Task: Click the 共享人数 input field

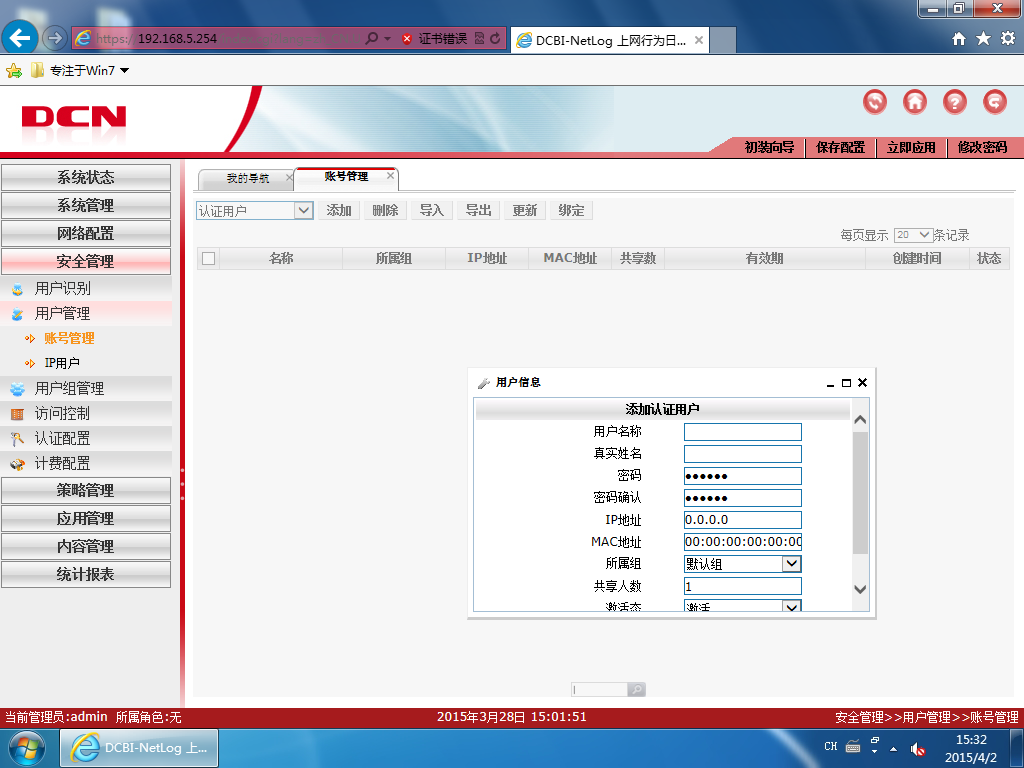Action: pos(743,586)
